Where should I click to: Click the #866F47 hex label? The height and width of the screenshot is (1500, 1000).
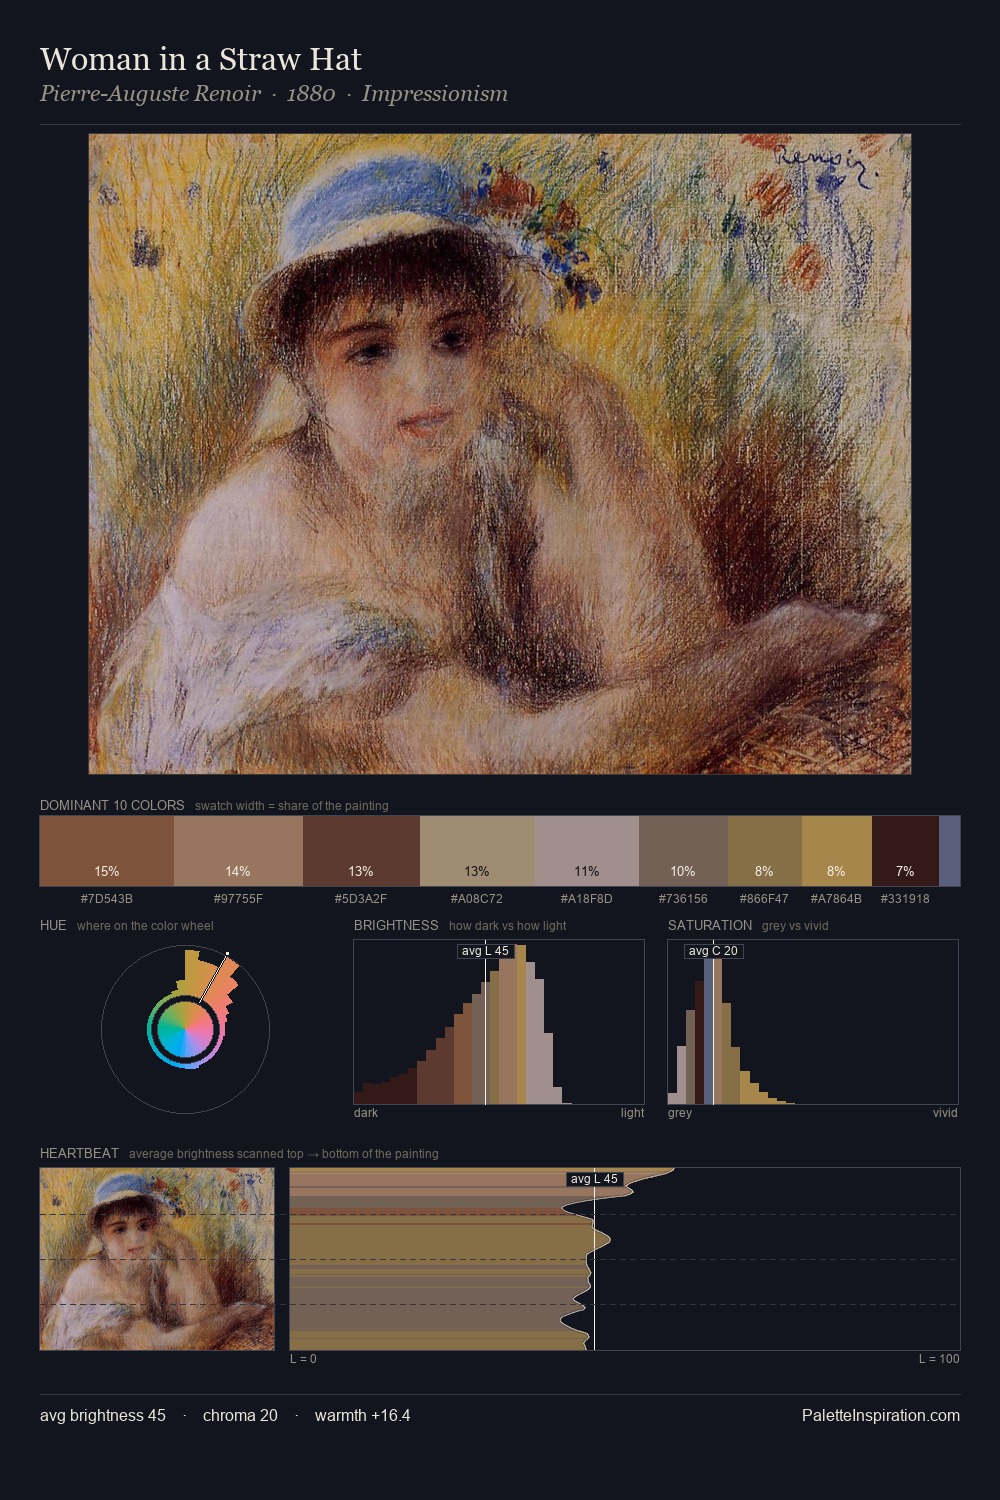[765, 899]
